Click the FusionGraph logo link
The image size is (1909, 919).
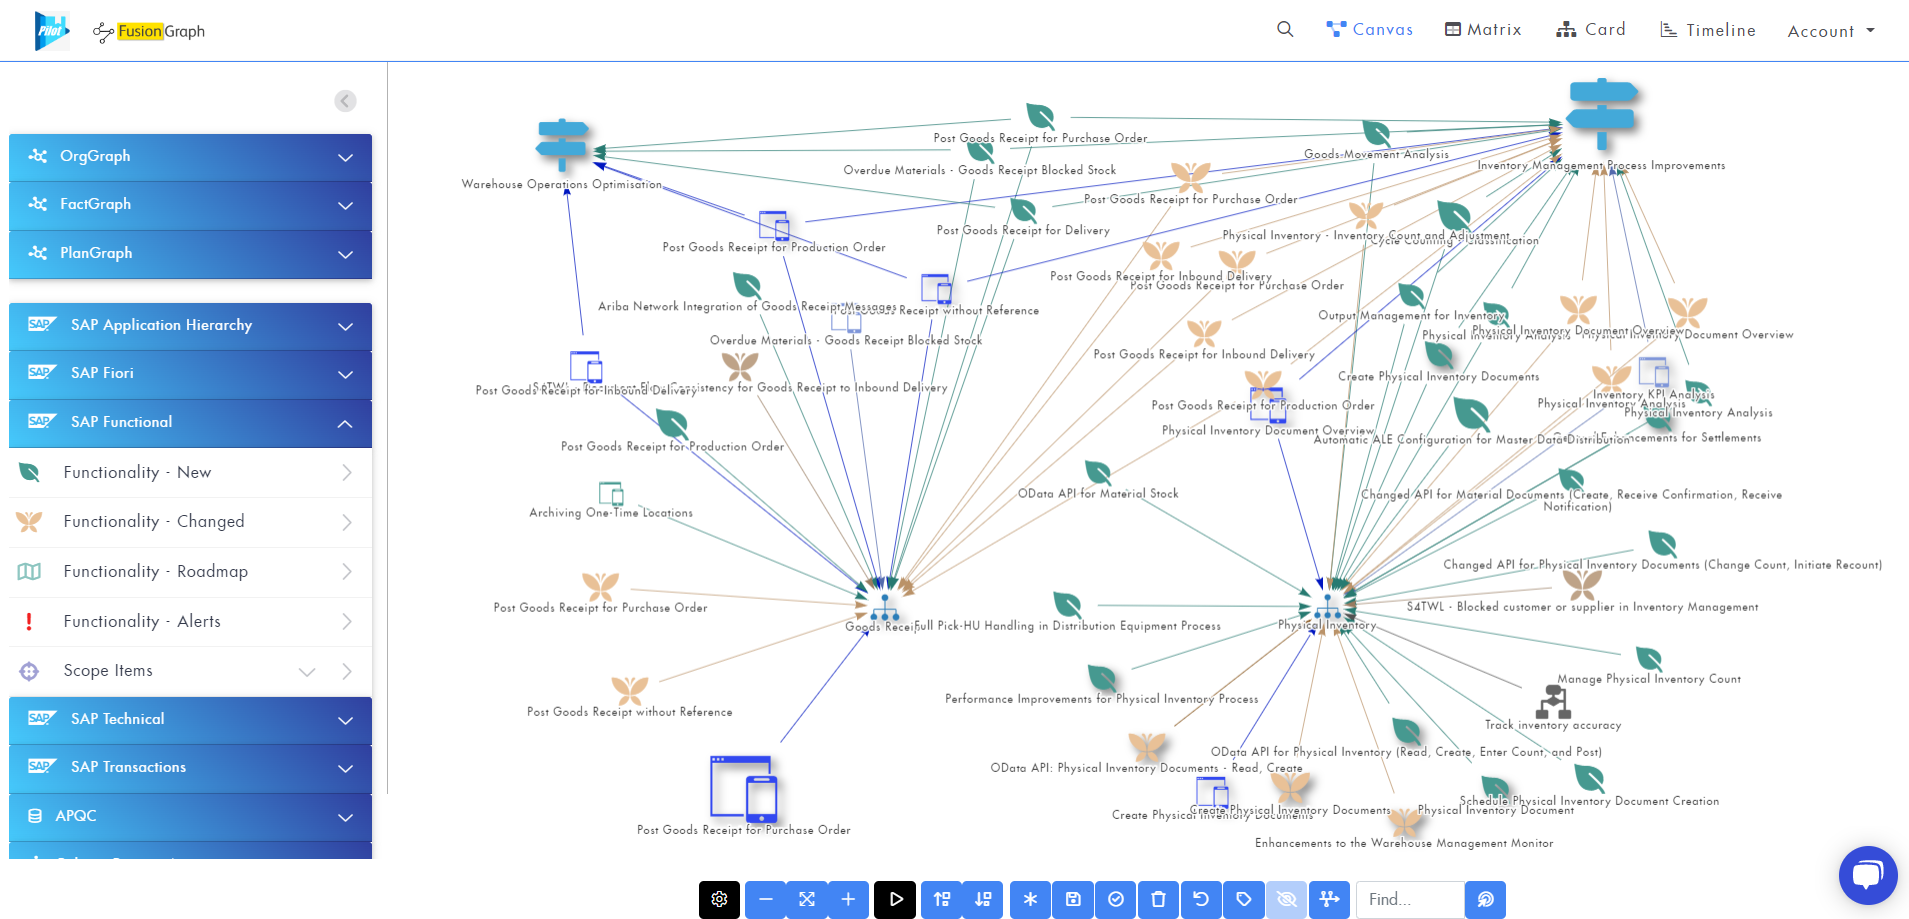tap(149, 31)
